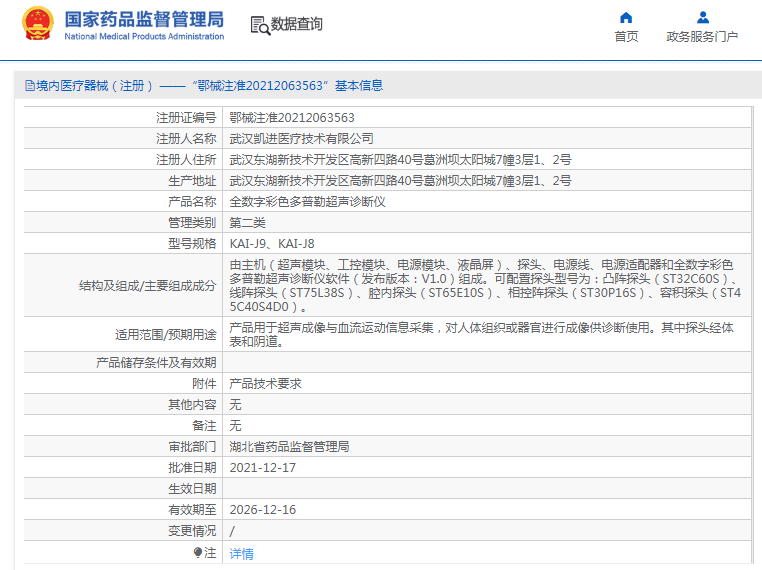Select registration number 鄂械注准20212063563 cell
The image size is (762, 570).
click(x=292, y=117)
